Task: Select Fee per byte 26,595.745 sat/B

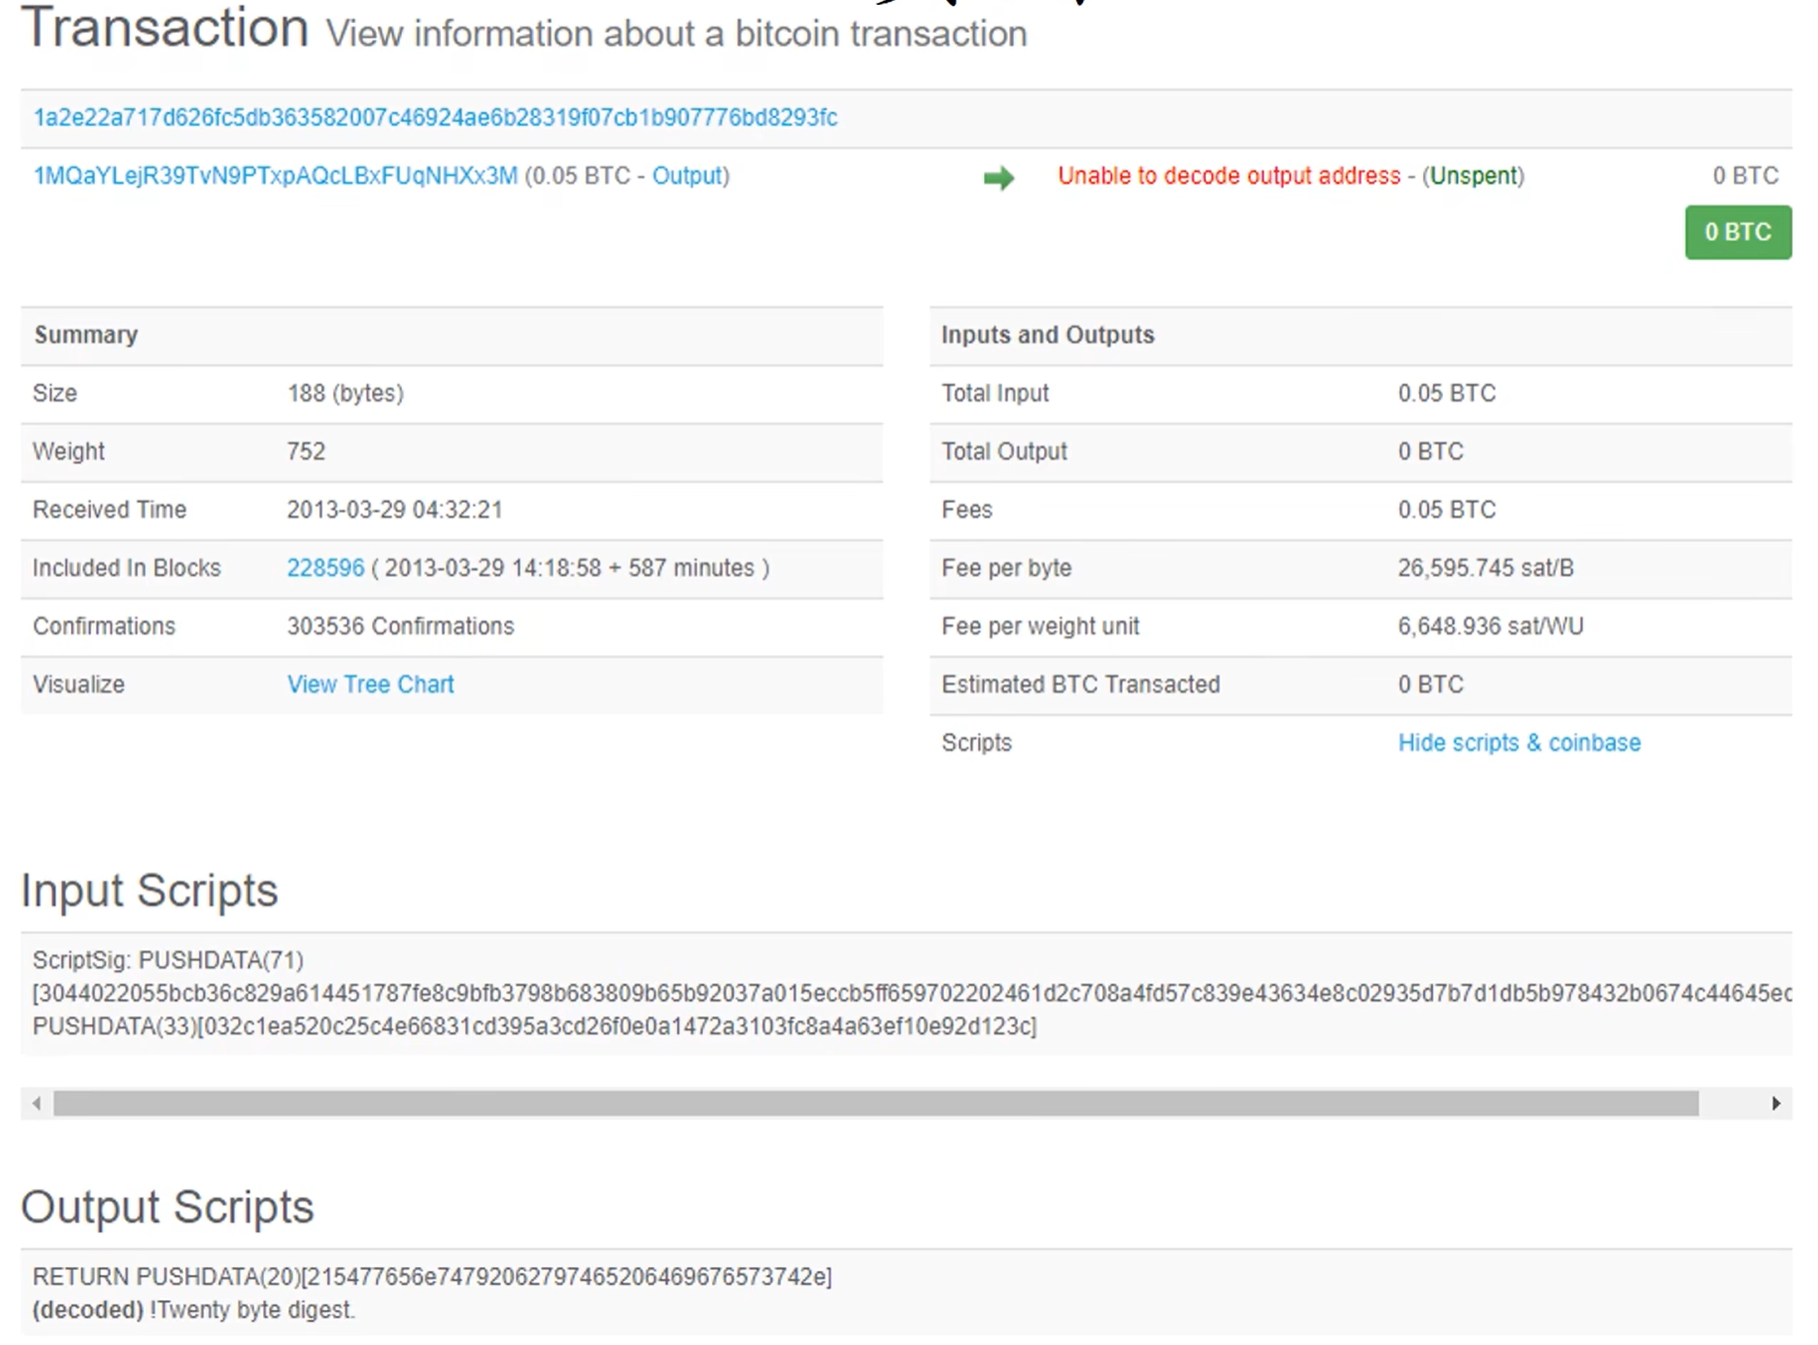Action: click(1486, 568)
